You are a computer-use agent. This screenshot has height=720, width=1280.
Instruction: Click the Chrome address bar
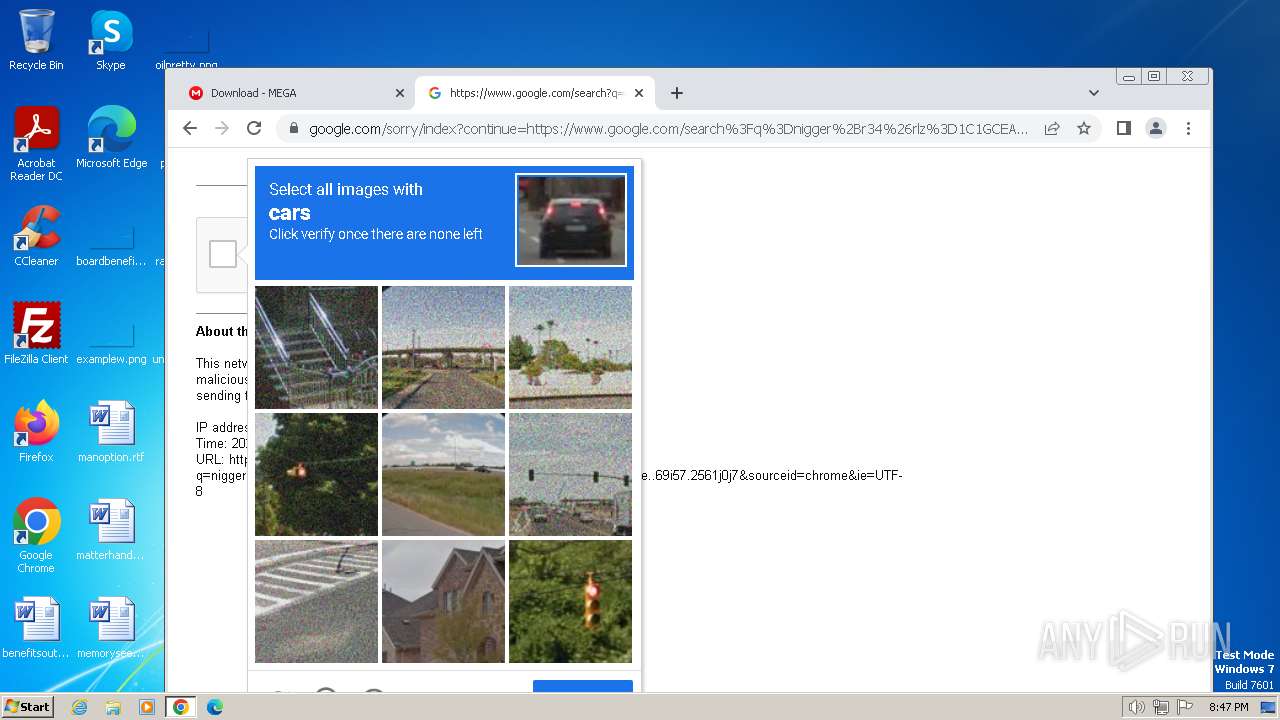click(x=668, y=128)
